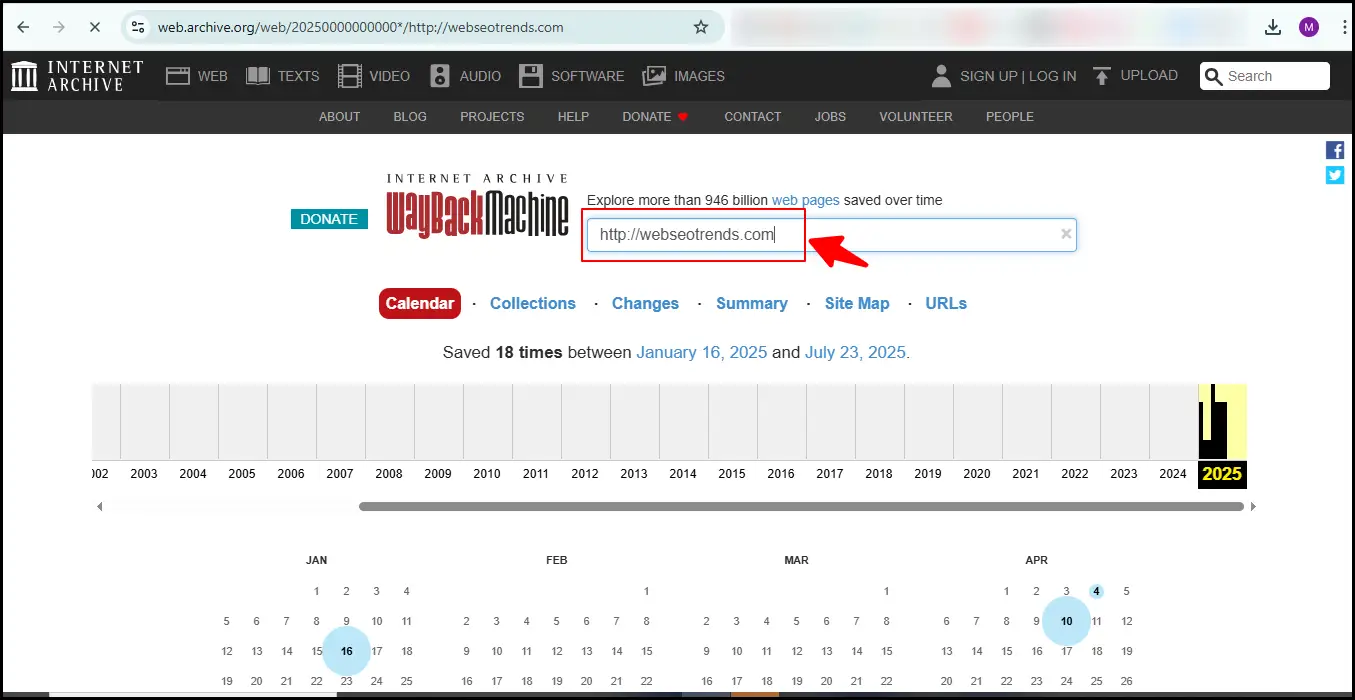Click the AUDIO section icon
This screenshot has height=700, width=1355.
click(440, 75)
